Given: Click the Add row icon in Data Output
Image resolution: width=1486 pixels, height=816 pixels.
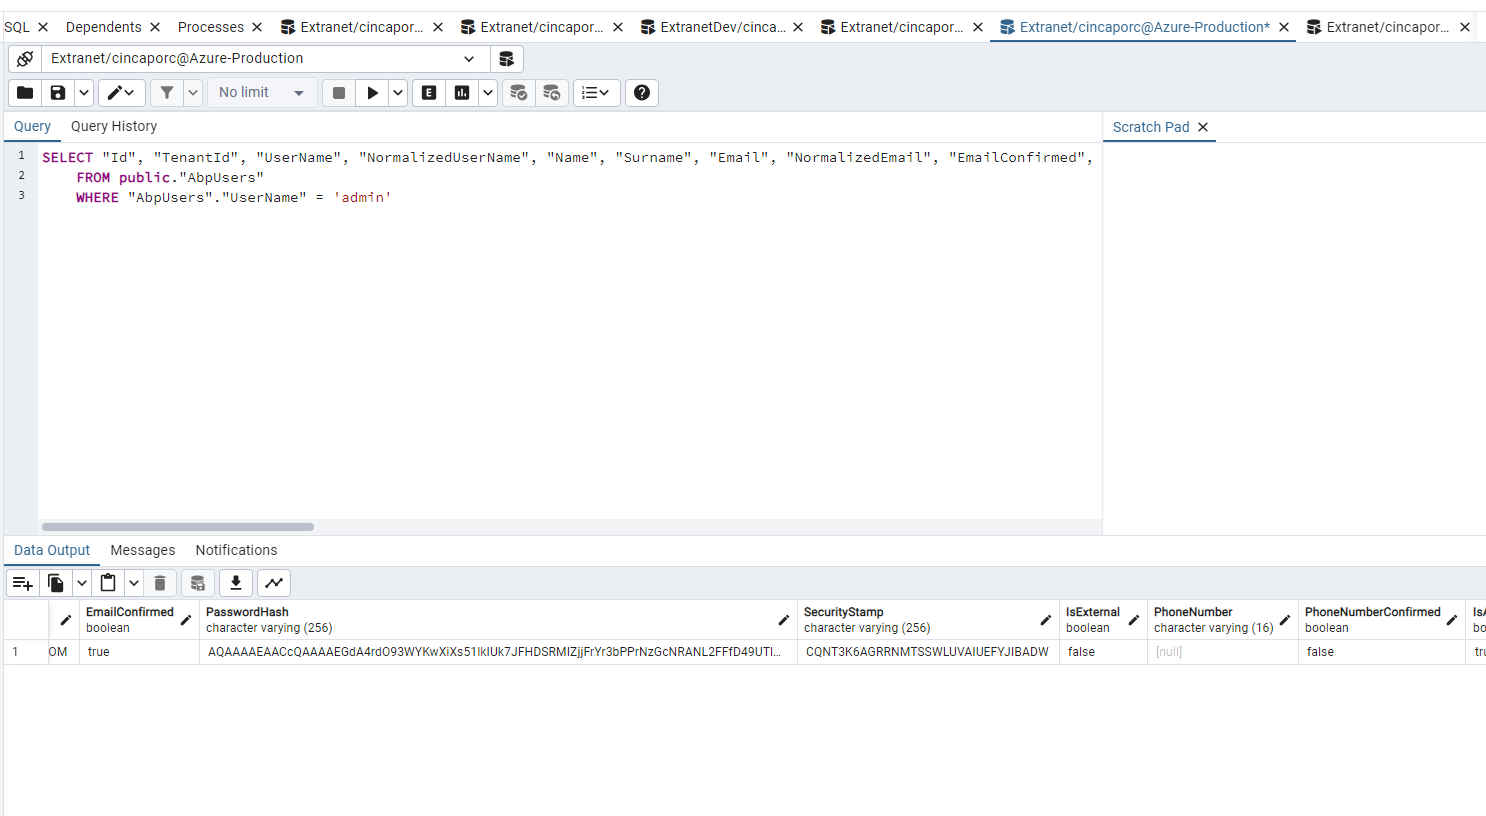Looking at the screenshot, I should tap(22, 583).
